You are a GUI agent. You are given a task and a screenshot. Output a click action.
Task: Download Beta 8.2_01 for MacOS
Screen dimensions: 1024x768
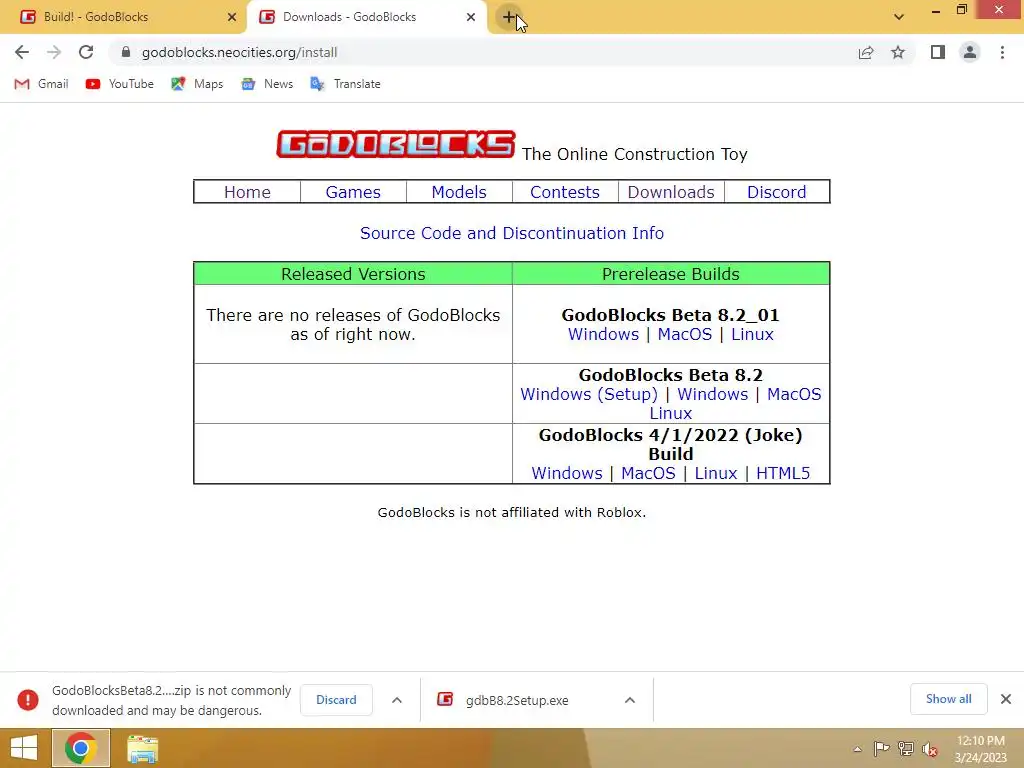tap(684, 334)
